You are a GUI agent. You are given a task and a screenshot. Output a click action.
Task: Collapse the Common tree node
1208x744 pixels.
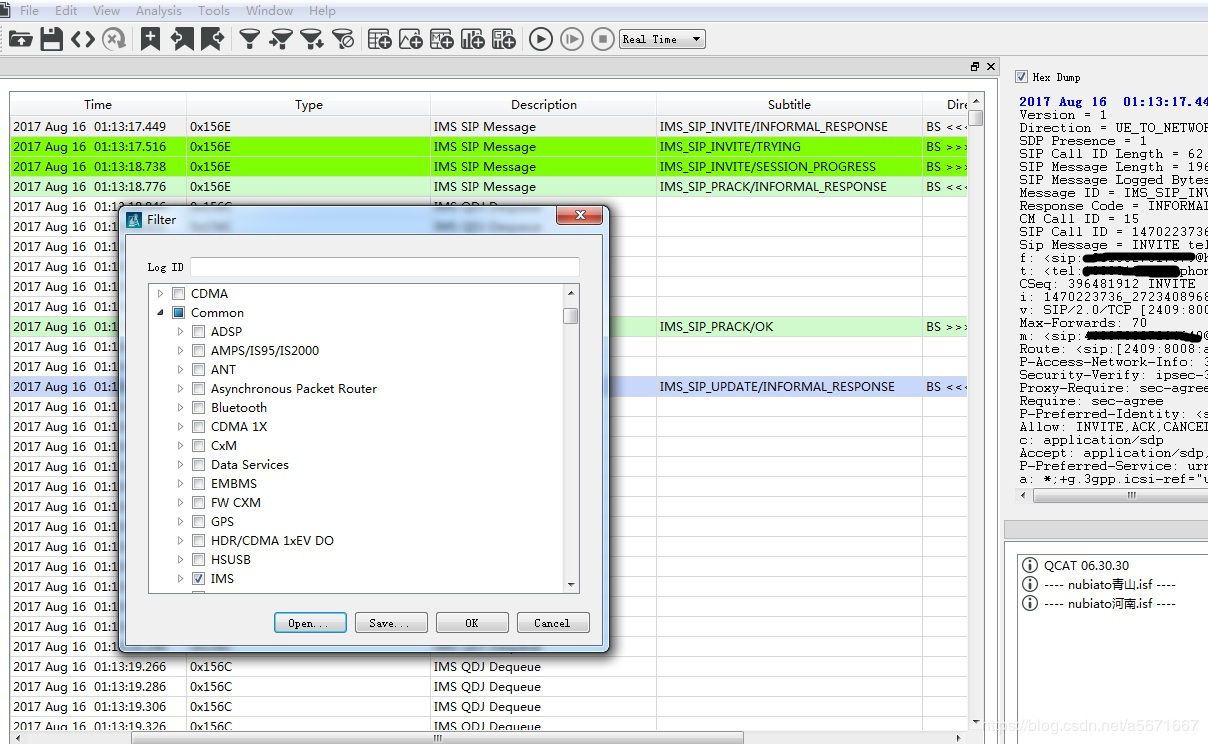coord(160,313)
